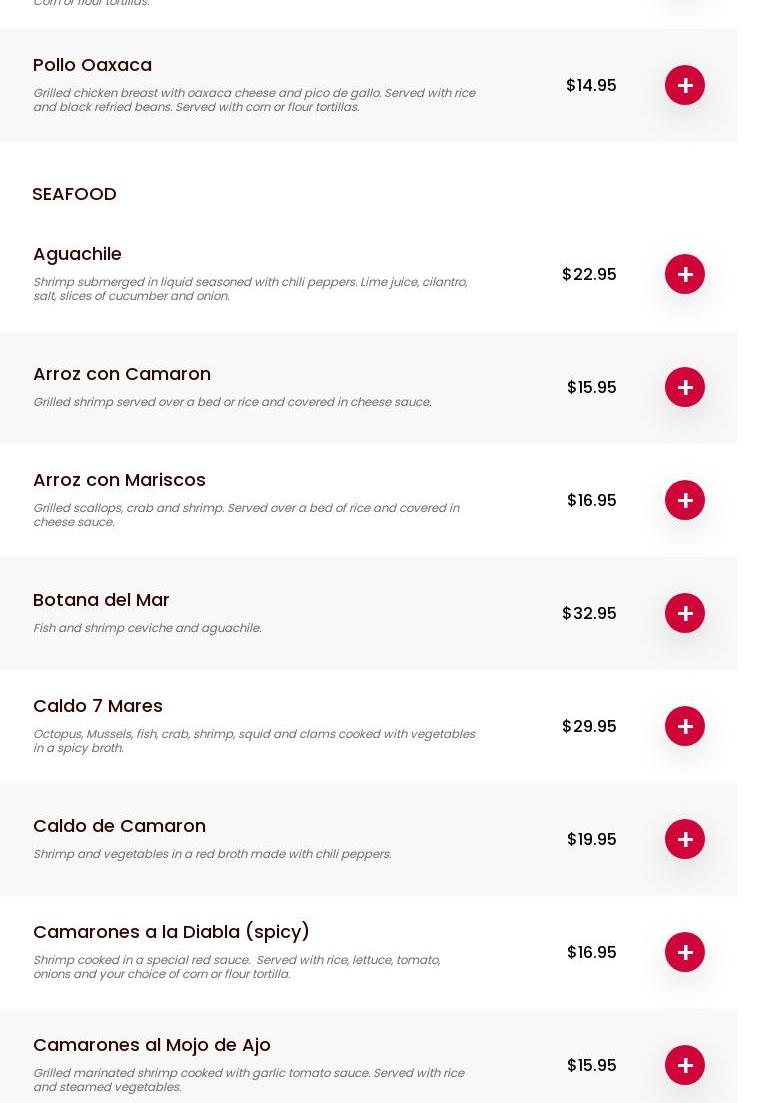Click the Pollo Oaxaca dish name

[92, 65]
